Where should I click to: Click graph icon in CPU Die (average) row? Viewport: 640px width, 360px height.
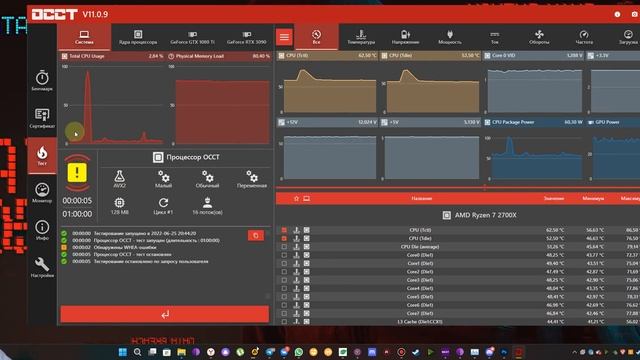point(307,247)
